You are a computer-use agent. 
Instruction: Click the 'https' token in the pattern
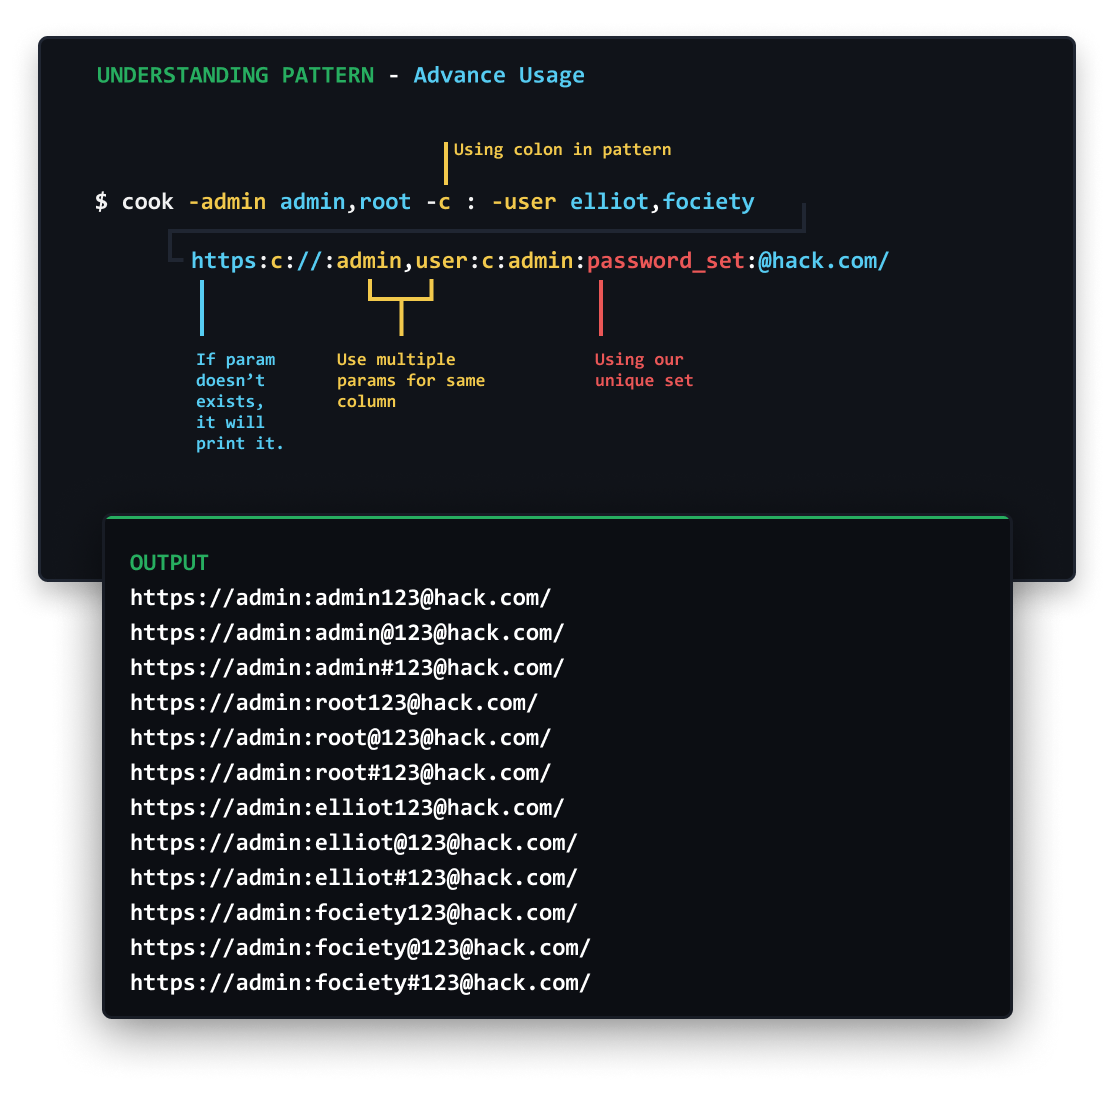tap(224, 261)
